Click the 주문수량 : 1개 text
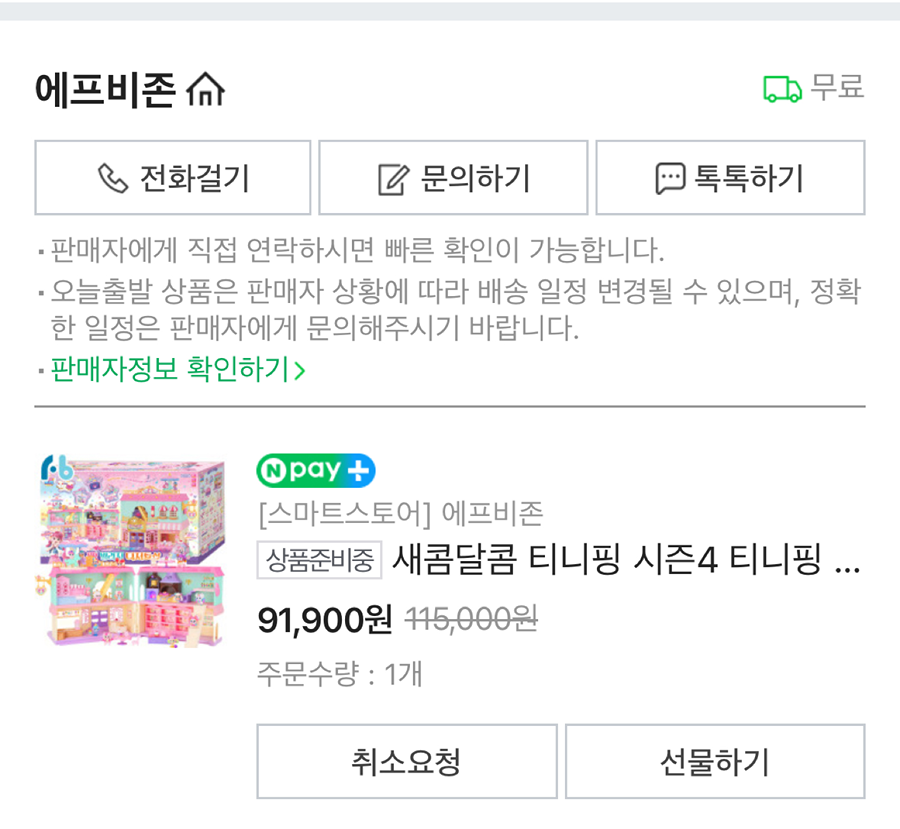 tap(340, 674)
